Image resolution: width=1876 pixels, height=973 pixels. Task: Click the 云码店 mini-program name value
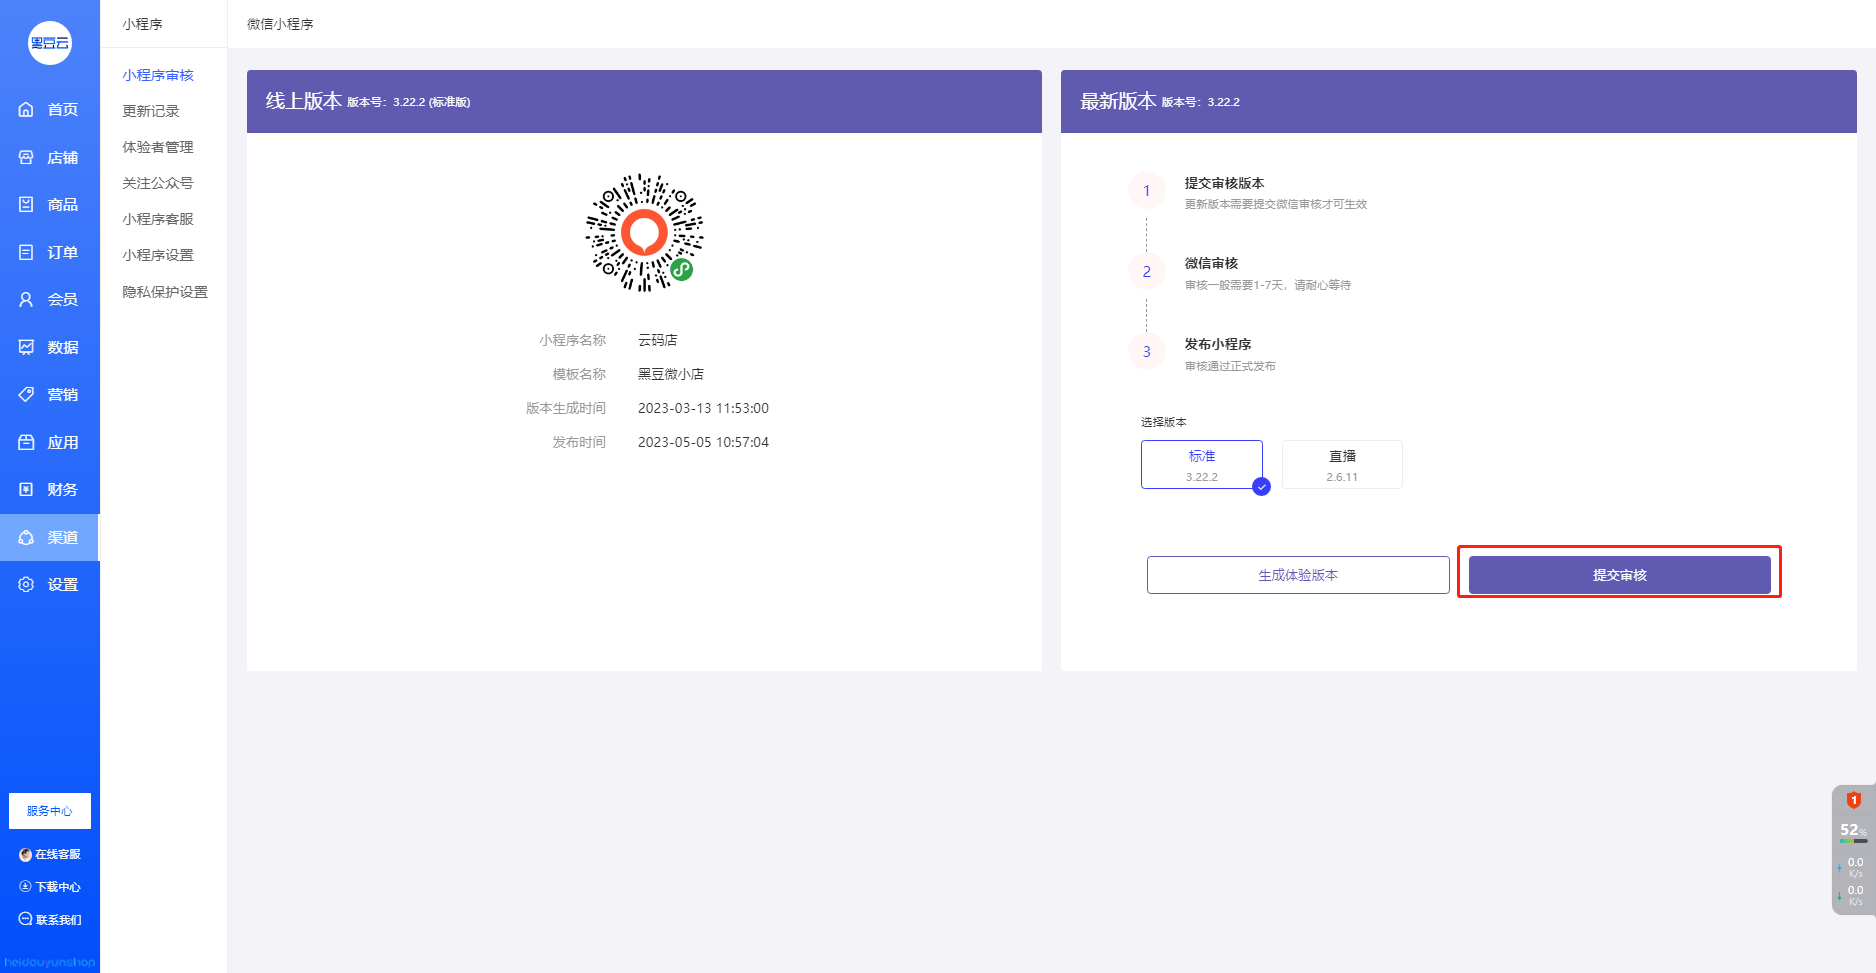coord(658,341)
